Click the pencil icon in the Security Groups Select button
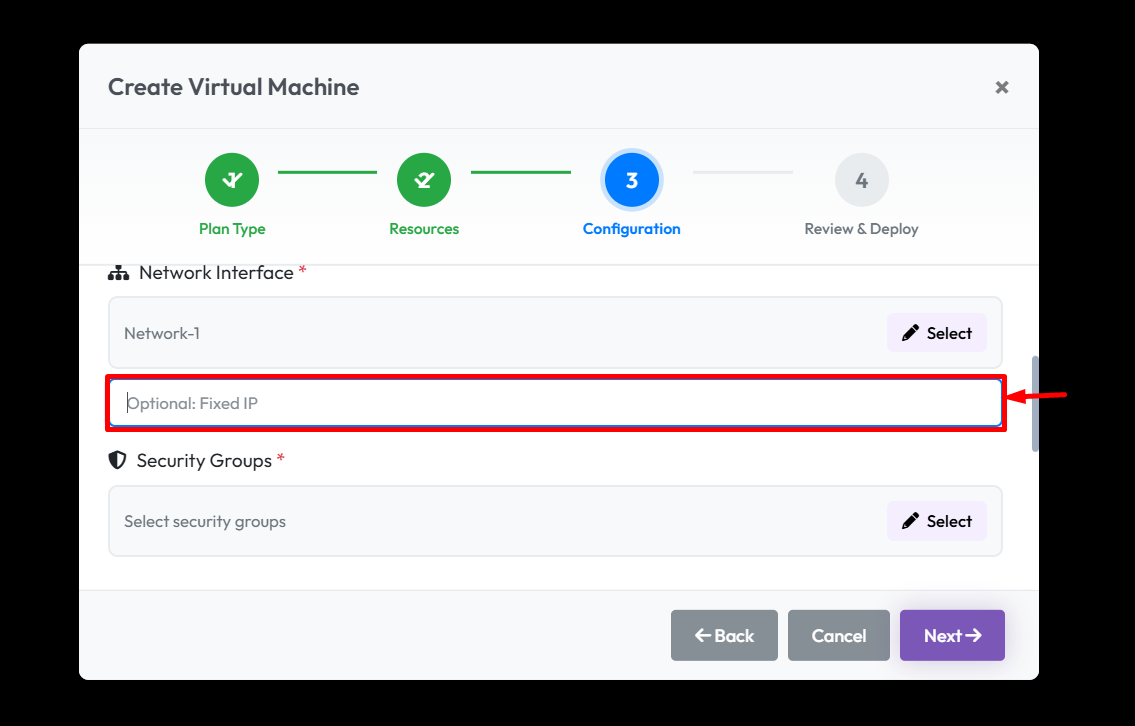Viewport: 1135px width, 726px height. point(910,521)
